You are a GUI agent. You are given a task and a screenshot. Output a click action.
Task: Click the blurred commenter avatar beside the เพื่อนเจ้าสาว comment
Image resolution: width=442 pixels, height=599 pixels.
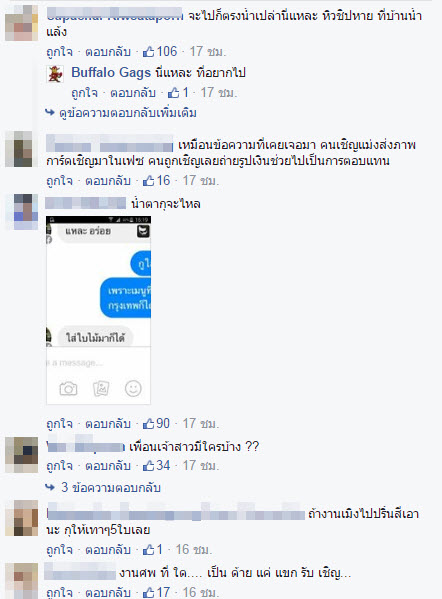[21, 455]
